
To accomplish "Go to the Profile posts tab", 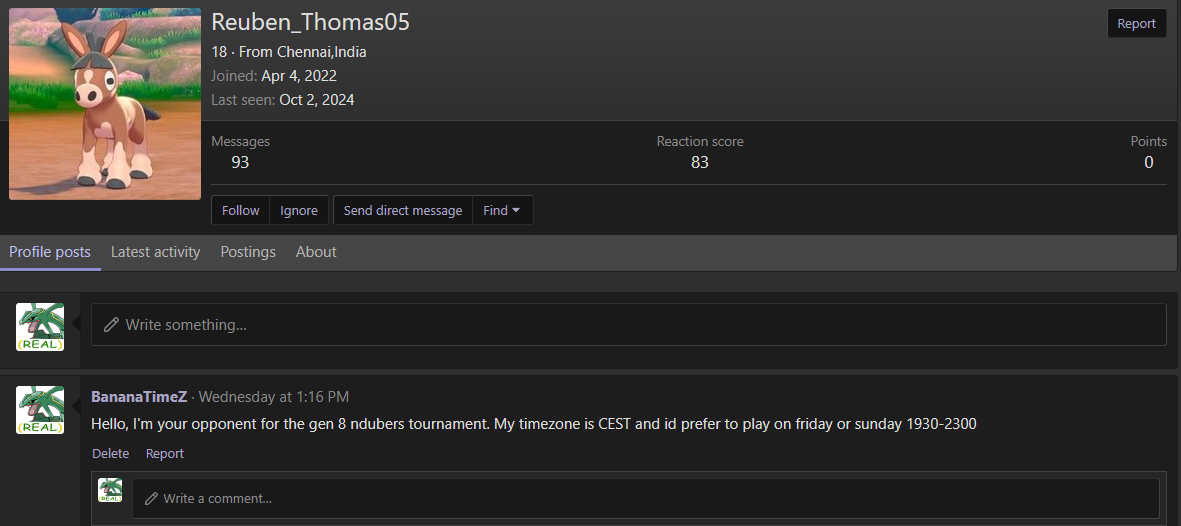I will [50, 252].
